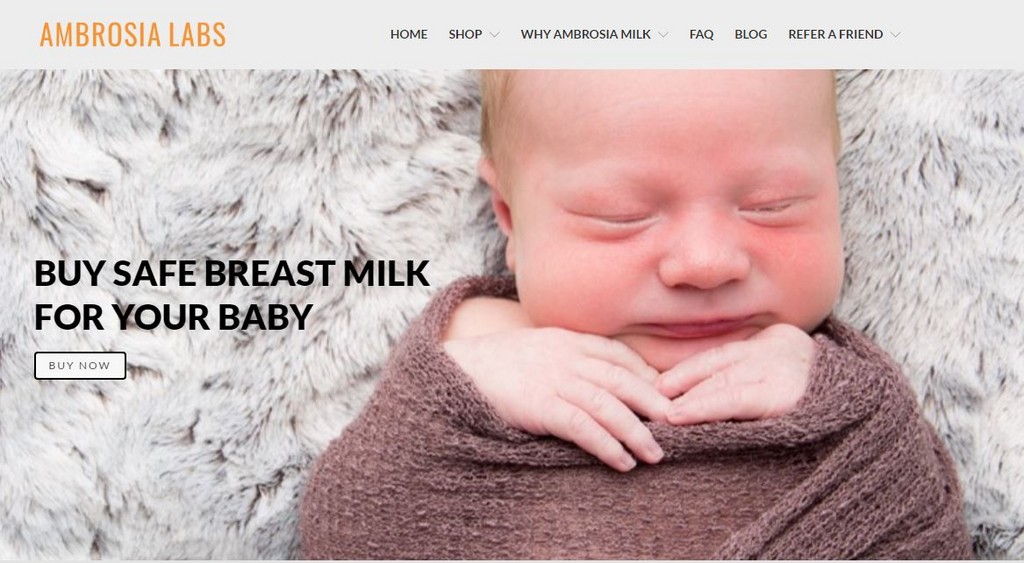Expand the chevron next to Shop
The height and width of the screenshot is (563, 1024).
coord(494,35)
